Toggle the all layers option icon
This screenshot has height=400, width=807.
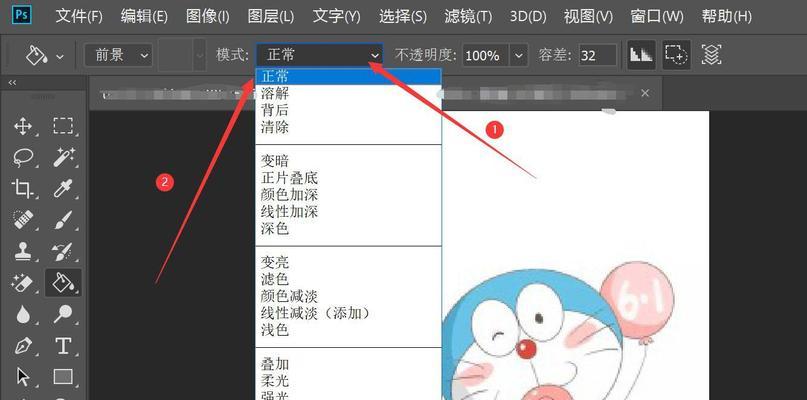pos(711,55)
